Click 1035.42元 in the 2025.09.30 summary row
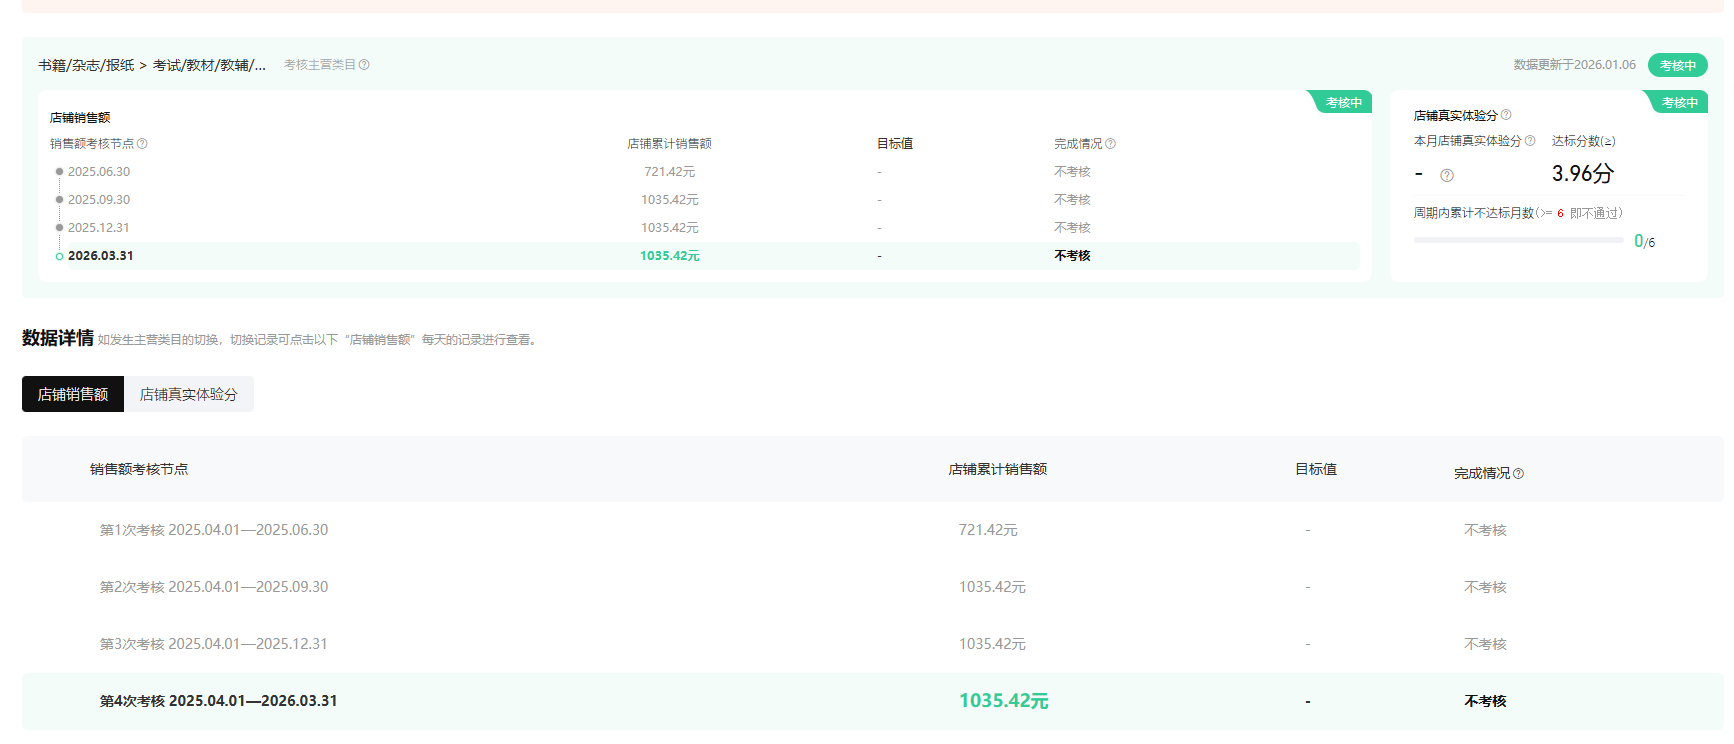The image size is (1734, 744). [670, 200]
